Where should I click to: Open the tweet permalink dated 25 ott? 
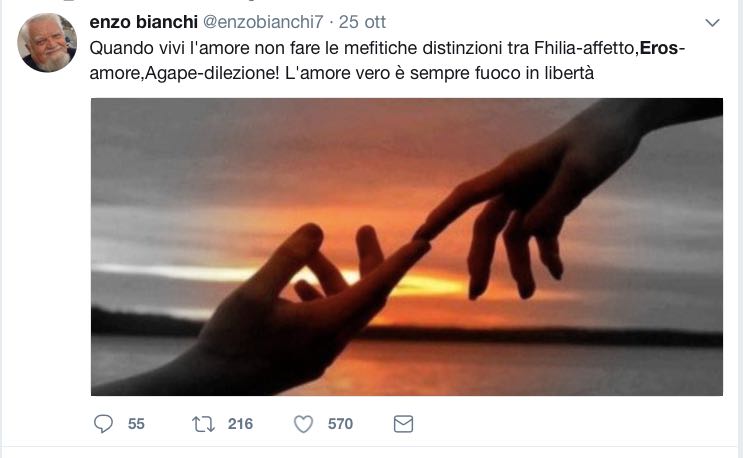tap(362, 22)
